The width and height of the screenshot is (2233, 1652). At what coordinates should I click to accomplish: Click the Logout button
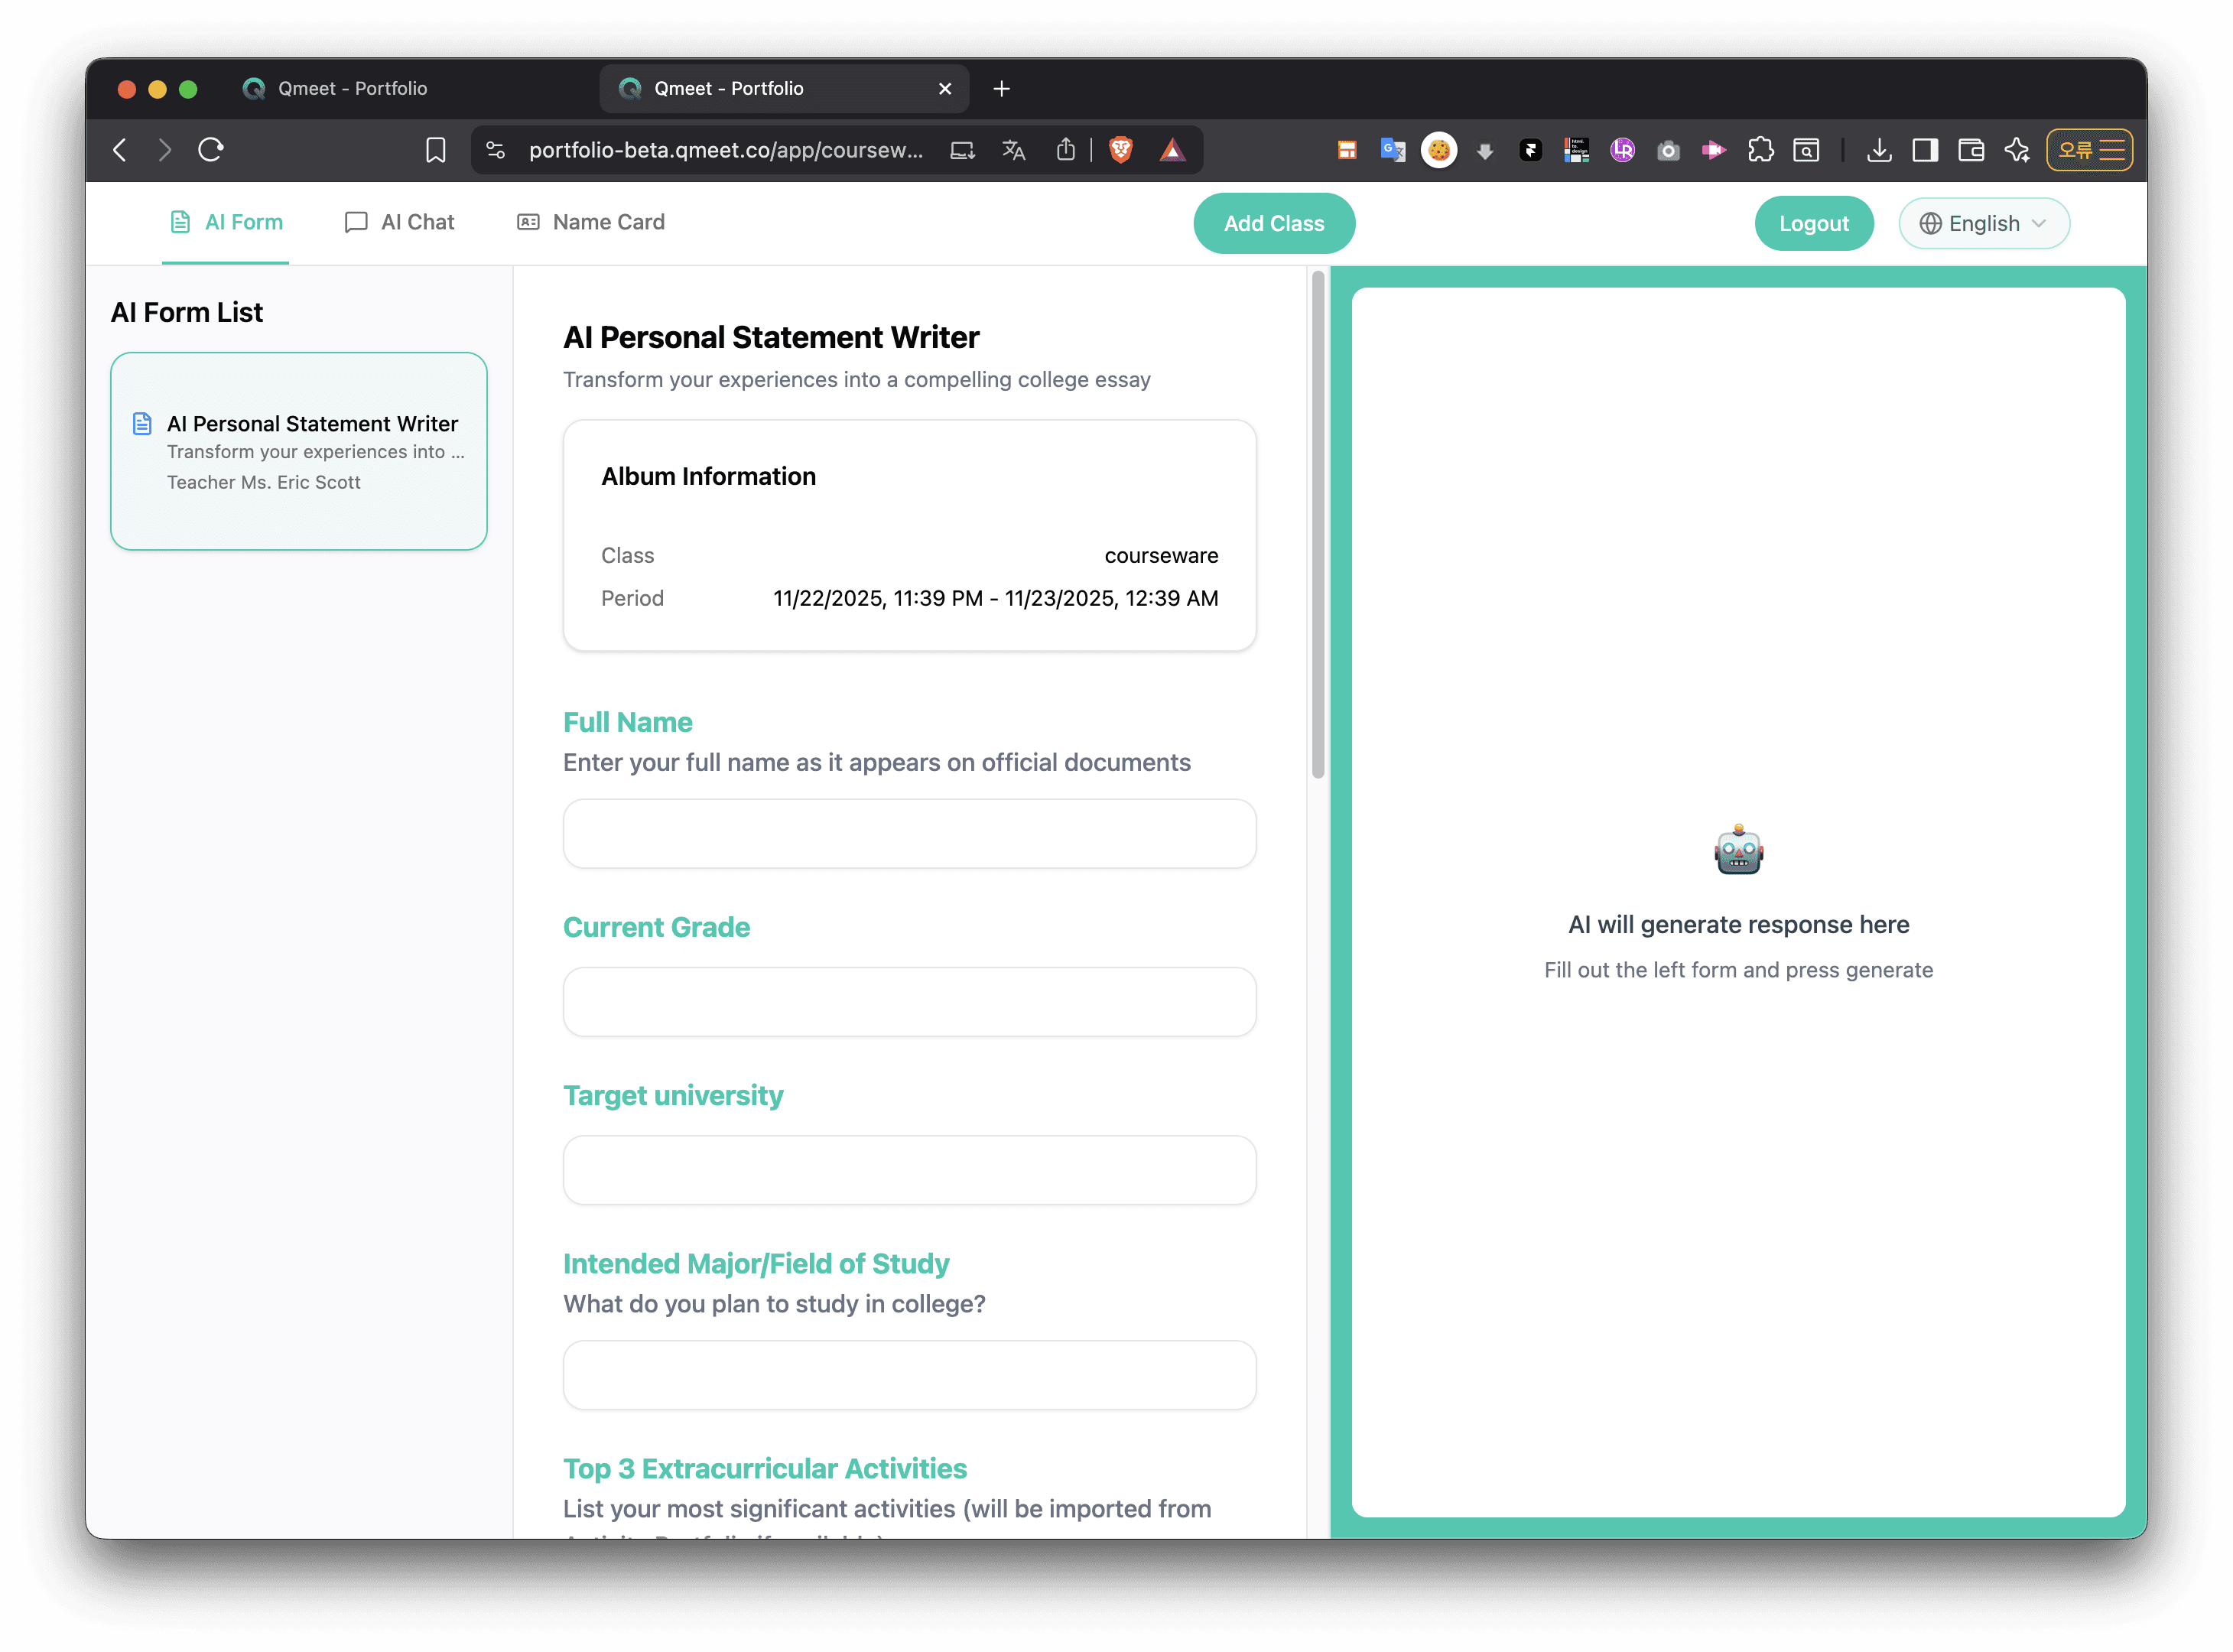pos(1813,223)
